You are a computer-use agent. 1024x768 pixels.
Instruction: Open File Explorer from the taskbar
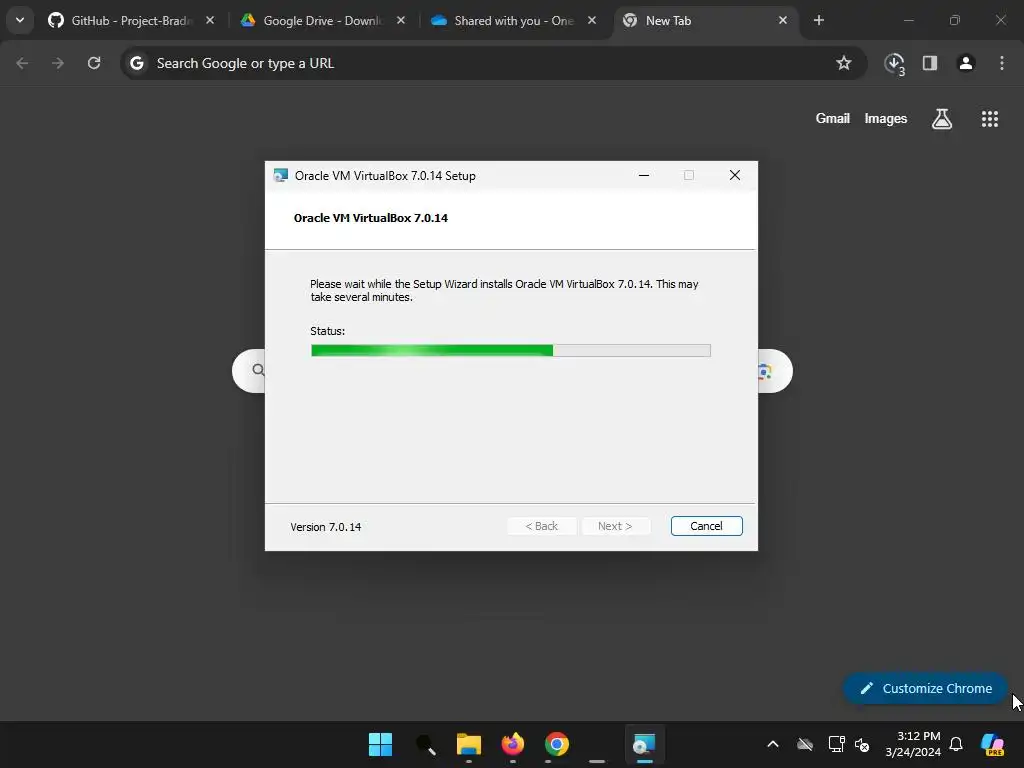(x=469, y=744)
